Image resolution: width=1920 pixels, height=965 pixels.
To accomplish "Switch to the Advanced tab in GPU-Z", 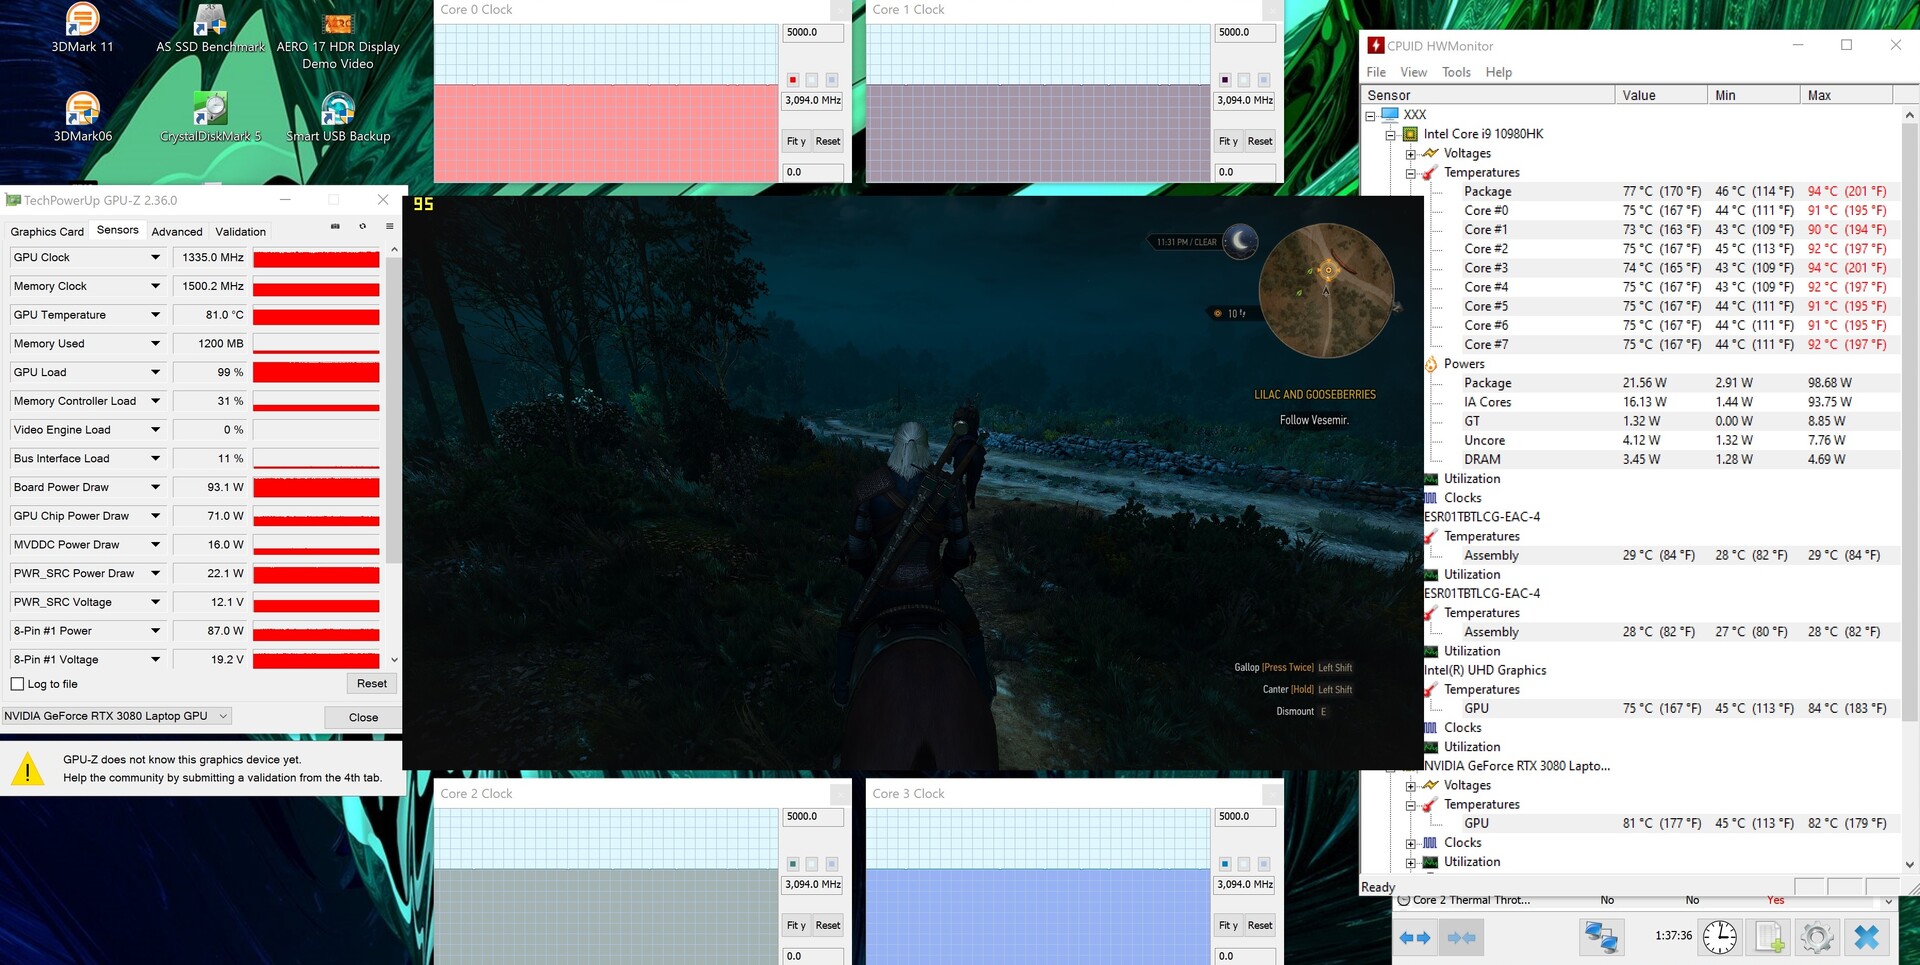I will tap(177, 232).
